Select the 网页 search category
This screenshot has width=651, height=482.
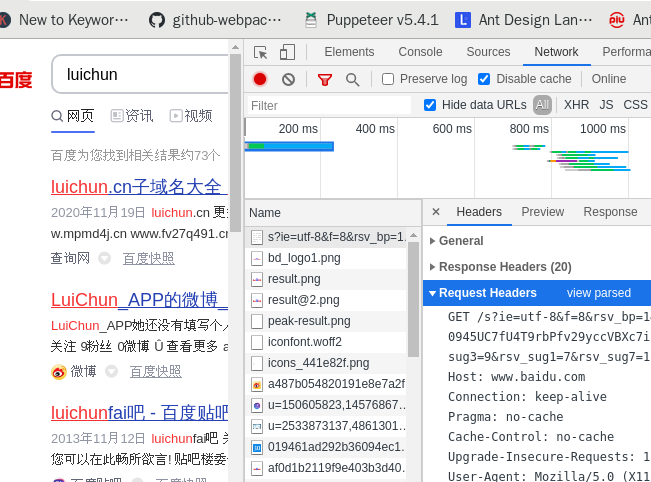[73, 116]
